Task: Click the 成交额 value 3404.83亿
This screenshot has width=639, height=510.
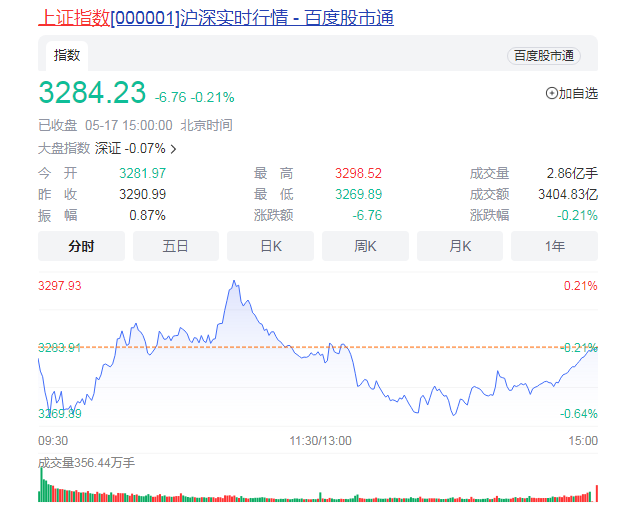Action: 565,194
